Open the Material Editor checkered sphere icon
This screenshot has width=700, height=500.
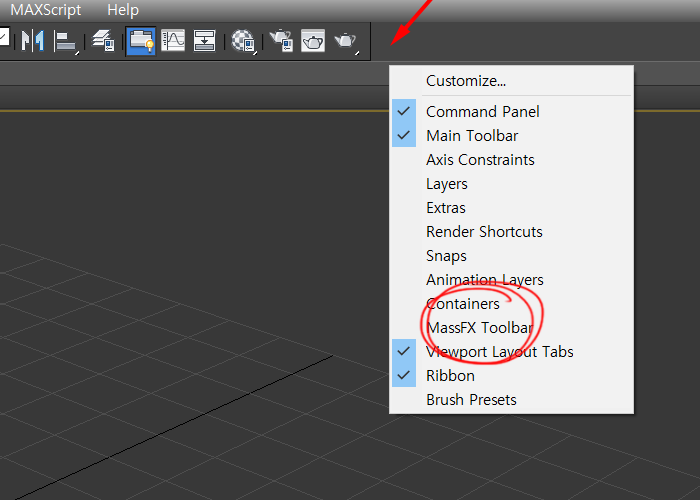[243, 42]
